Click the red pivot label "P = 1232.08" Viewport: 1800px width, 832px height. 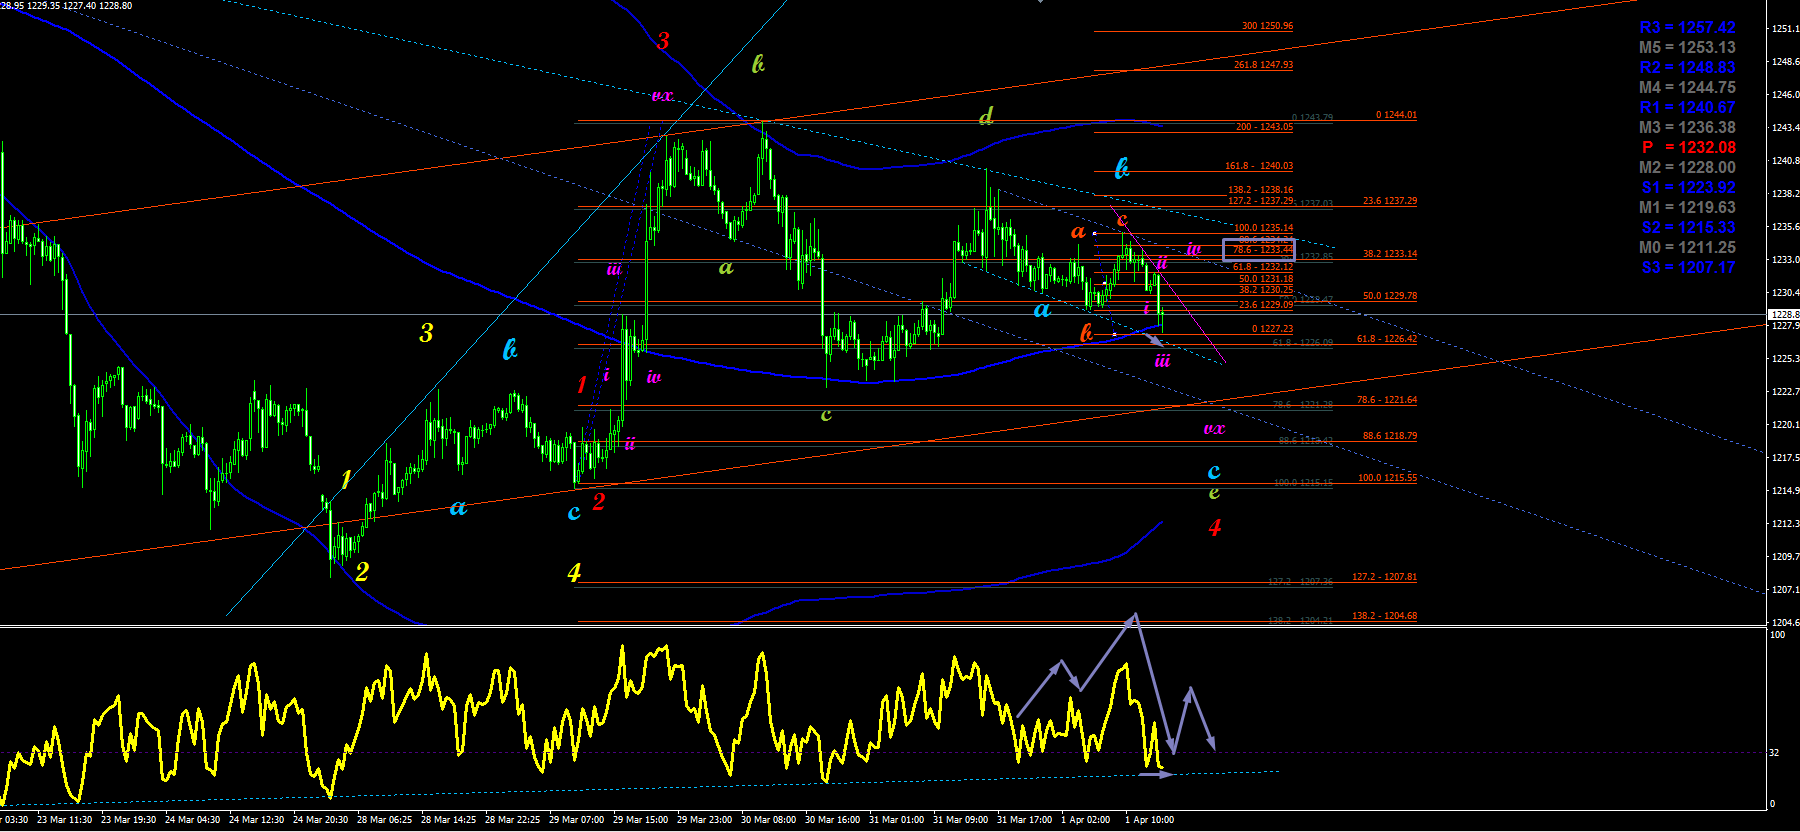[1688, 148]
